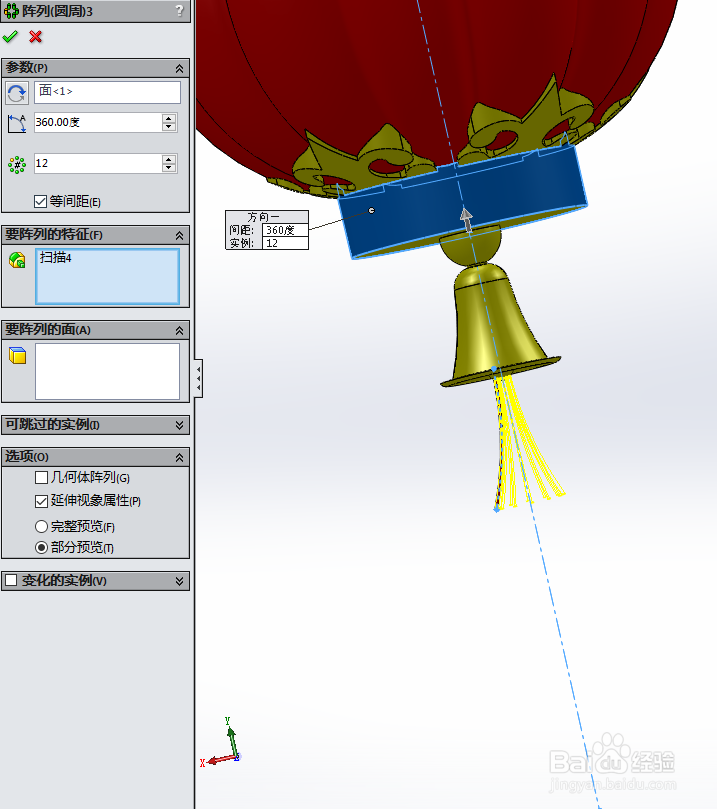Screen dimensions: 717x809
Task: Click the panel collapse handle on divider
Action: (199, 378)
